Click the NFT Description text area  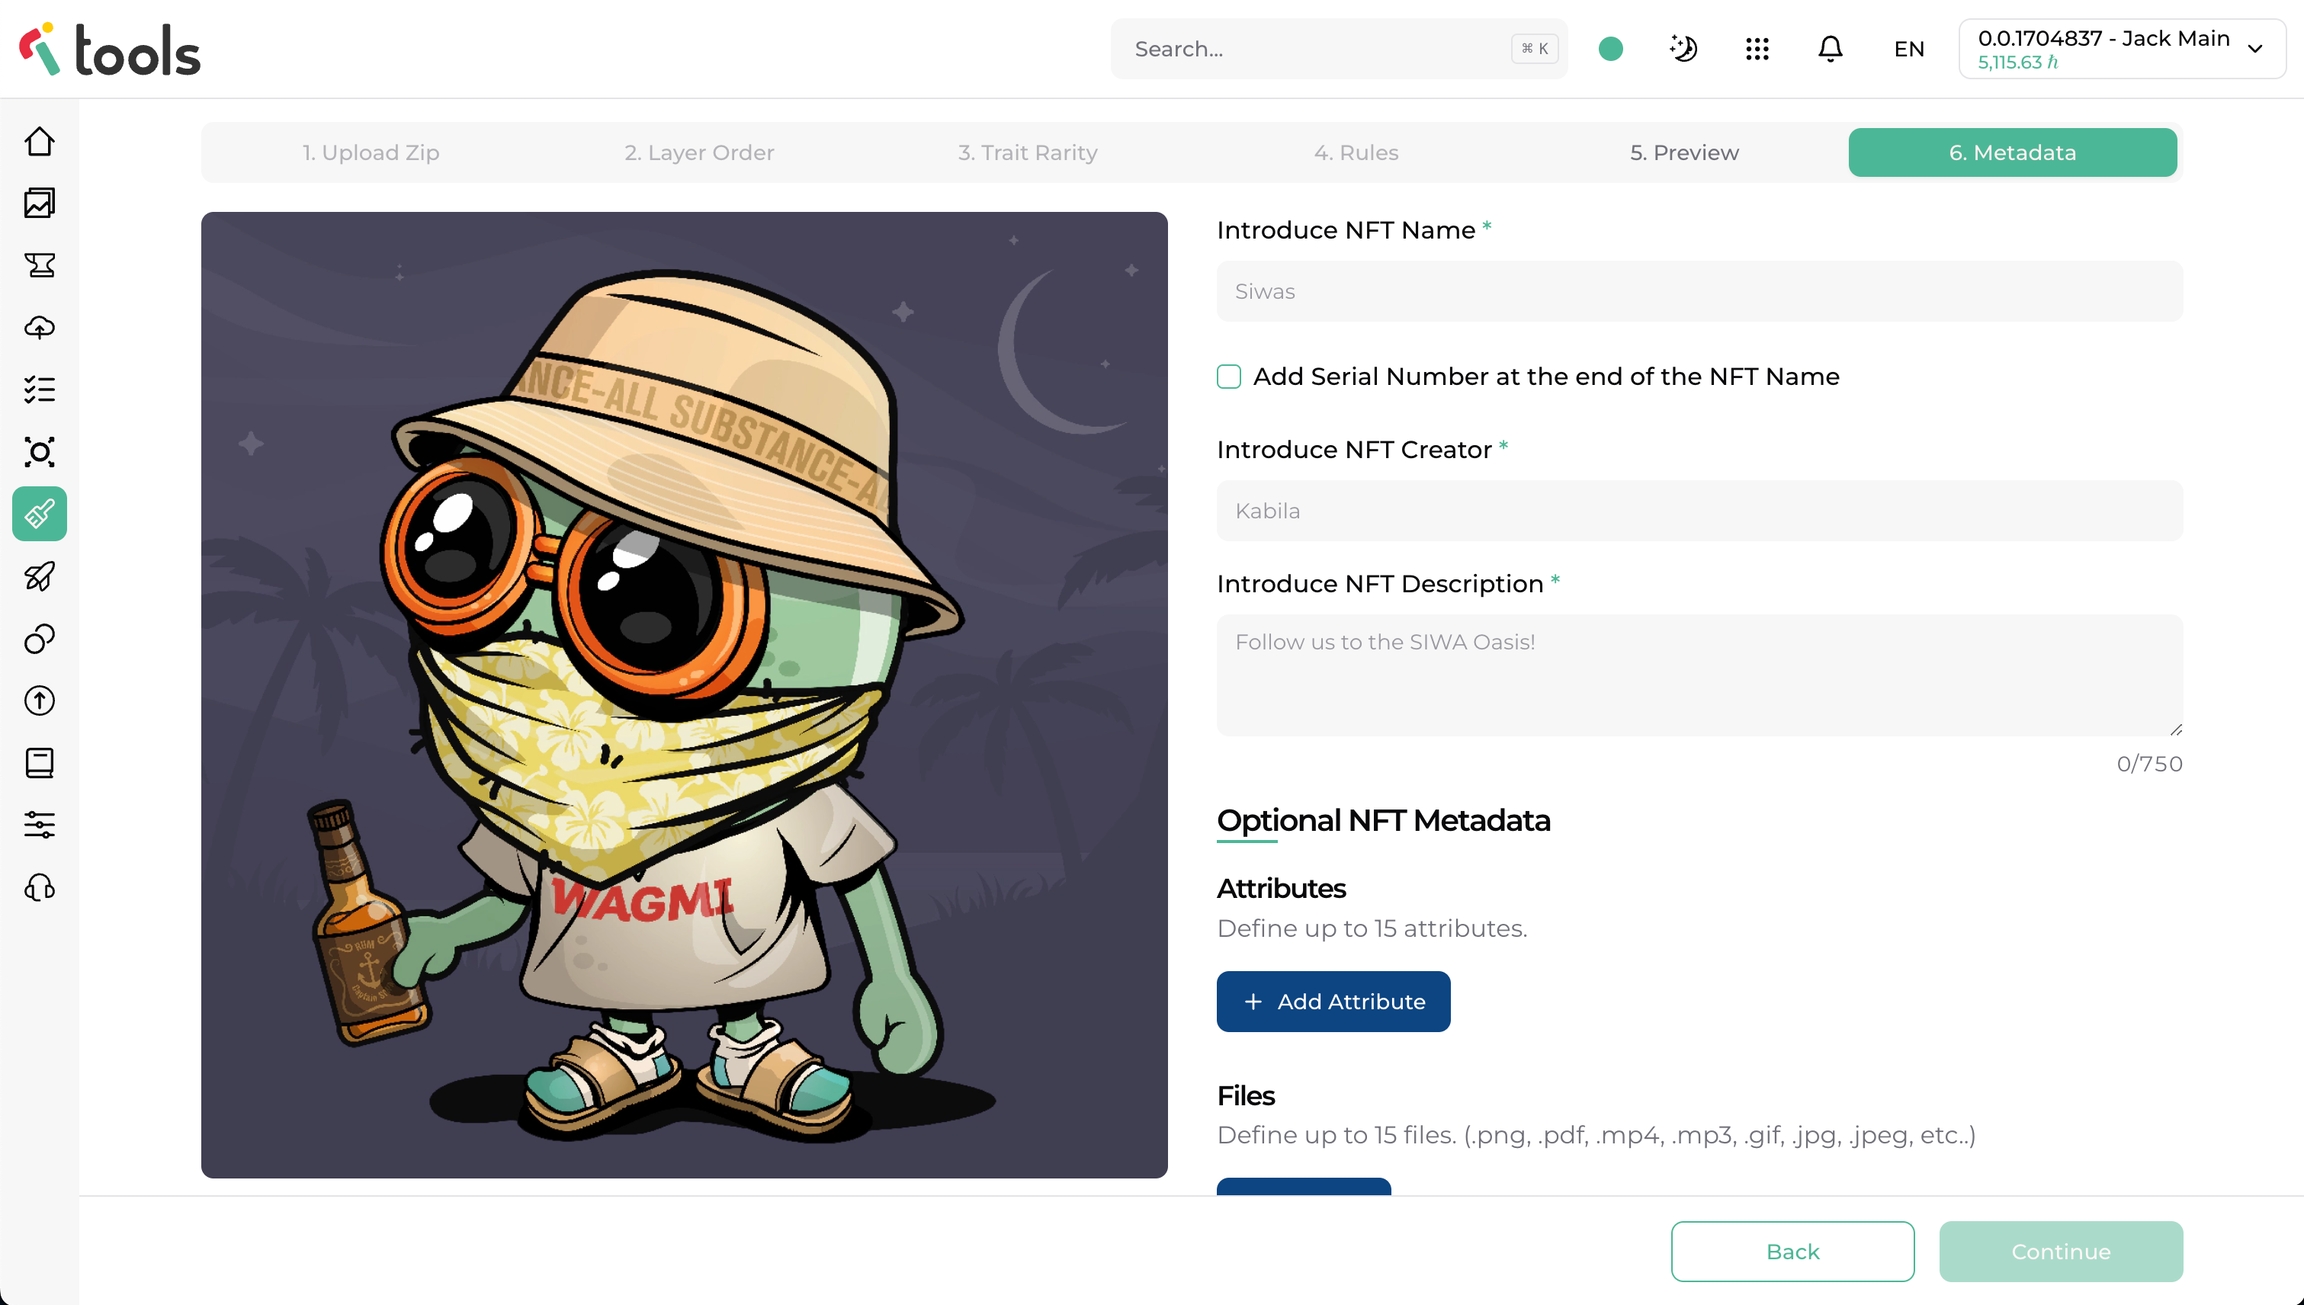click(x=1699, y=675)
